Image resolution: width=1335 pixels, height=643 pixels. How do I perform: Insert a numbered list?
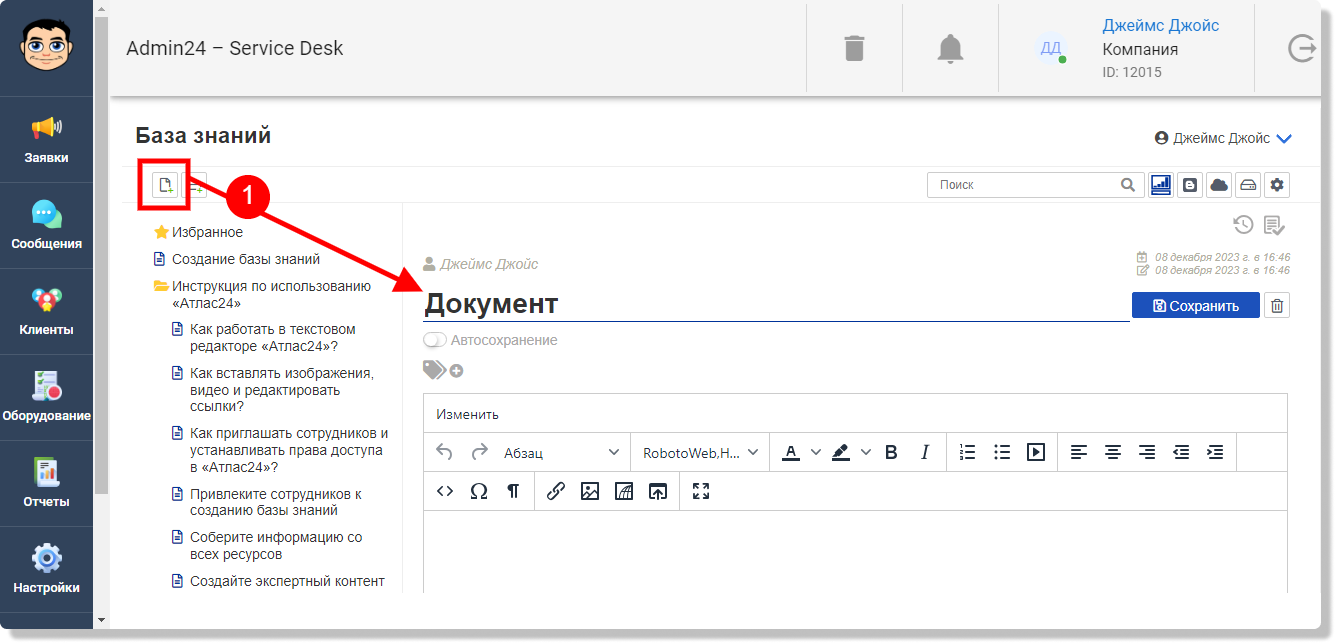coord(967,452)
